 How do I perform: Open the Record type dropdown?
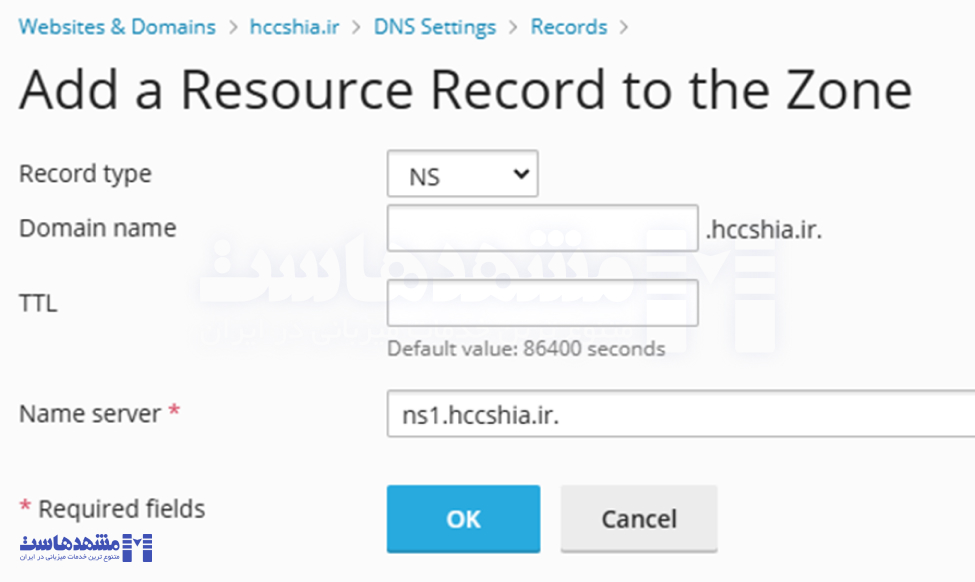[x=462, y=173]
